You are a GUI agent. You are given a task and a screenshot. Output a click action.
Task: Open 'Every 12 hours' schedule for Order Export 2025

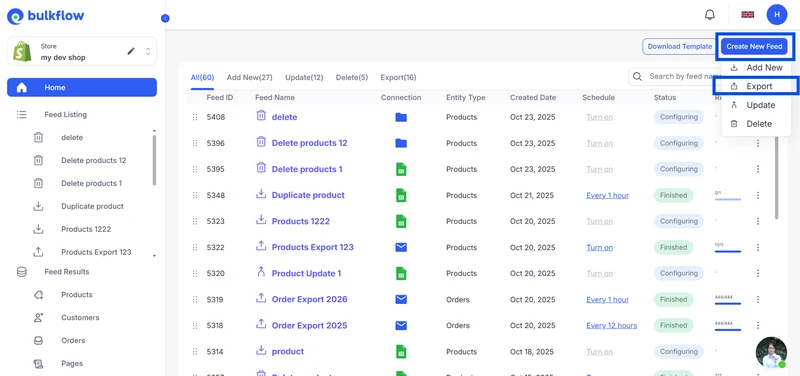pyautogui.click(x=611, y=325)
